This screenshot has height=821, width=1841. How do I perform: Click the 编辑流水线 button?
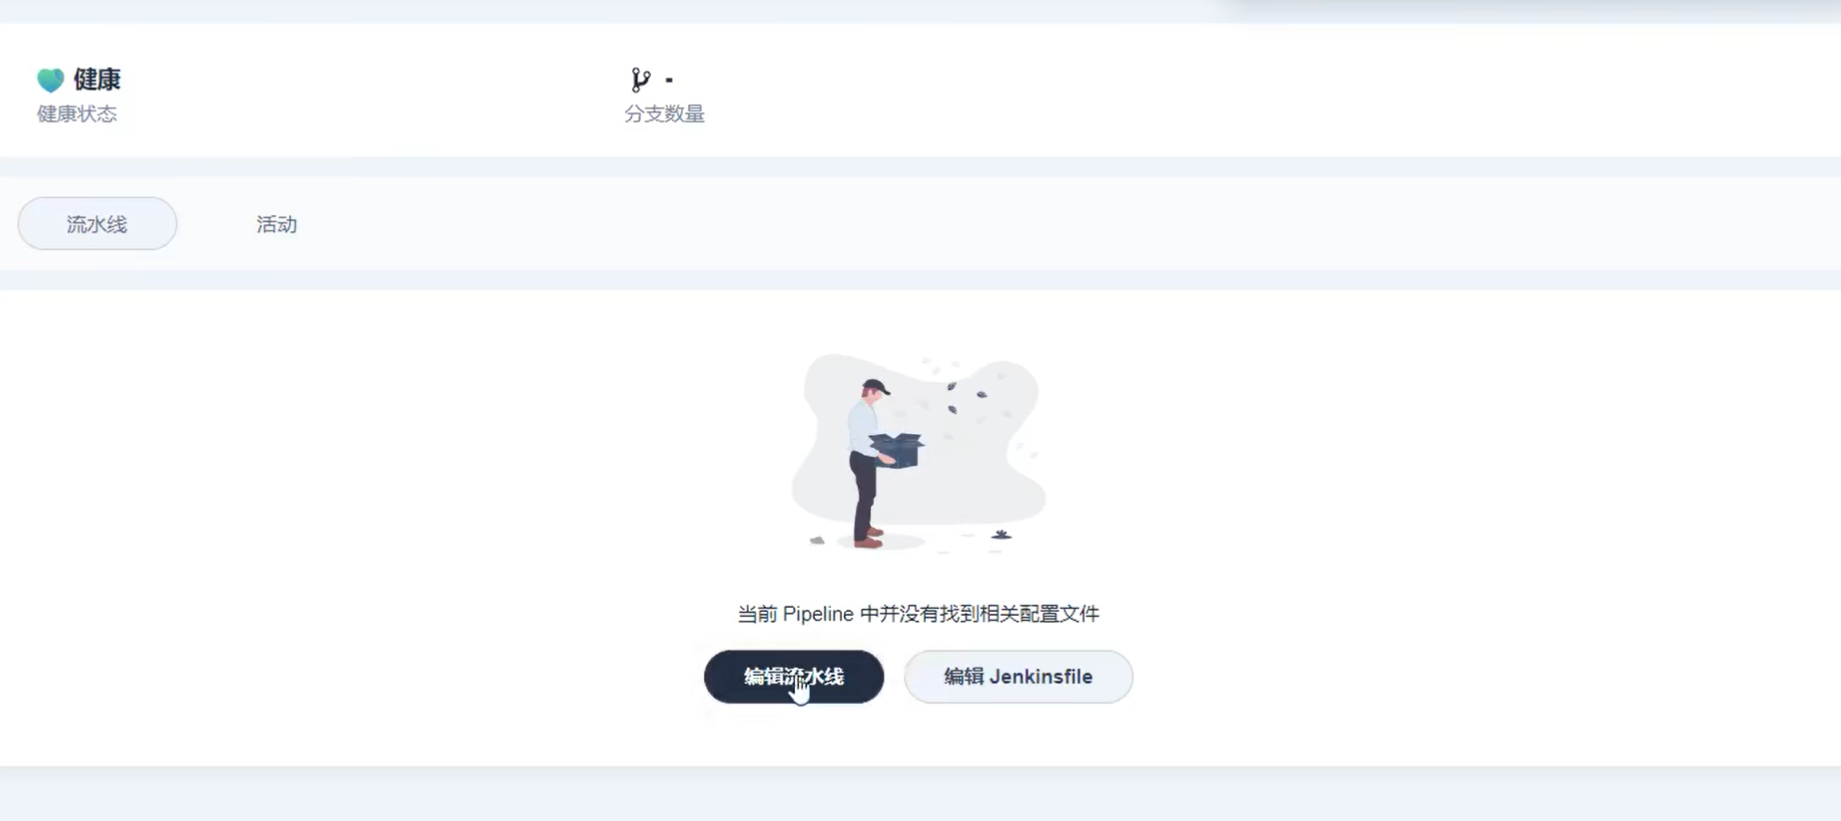[794, 677]
